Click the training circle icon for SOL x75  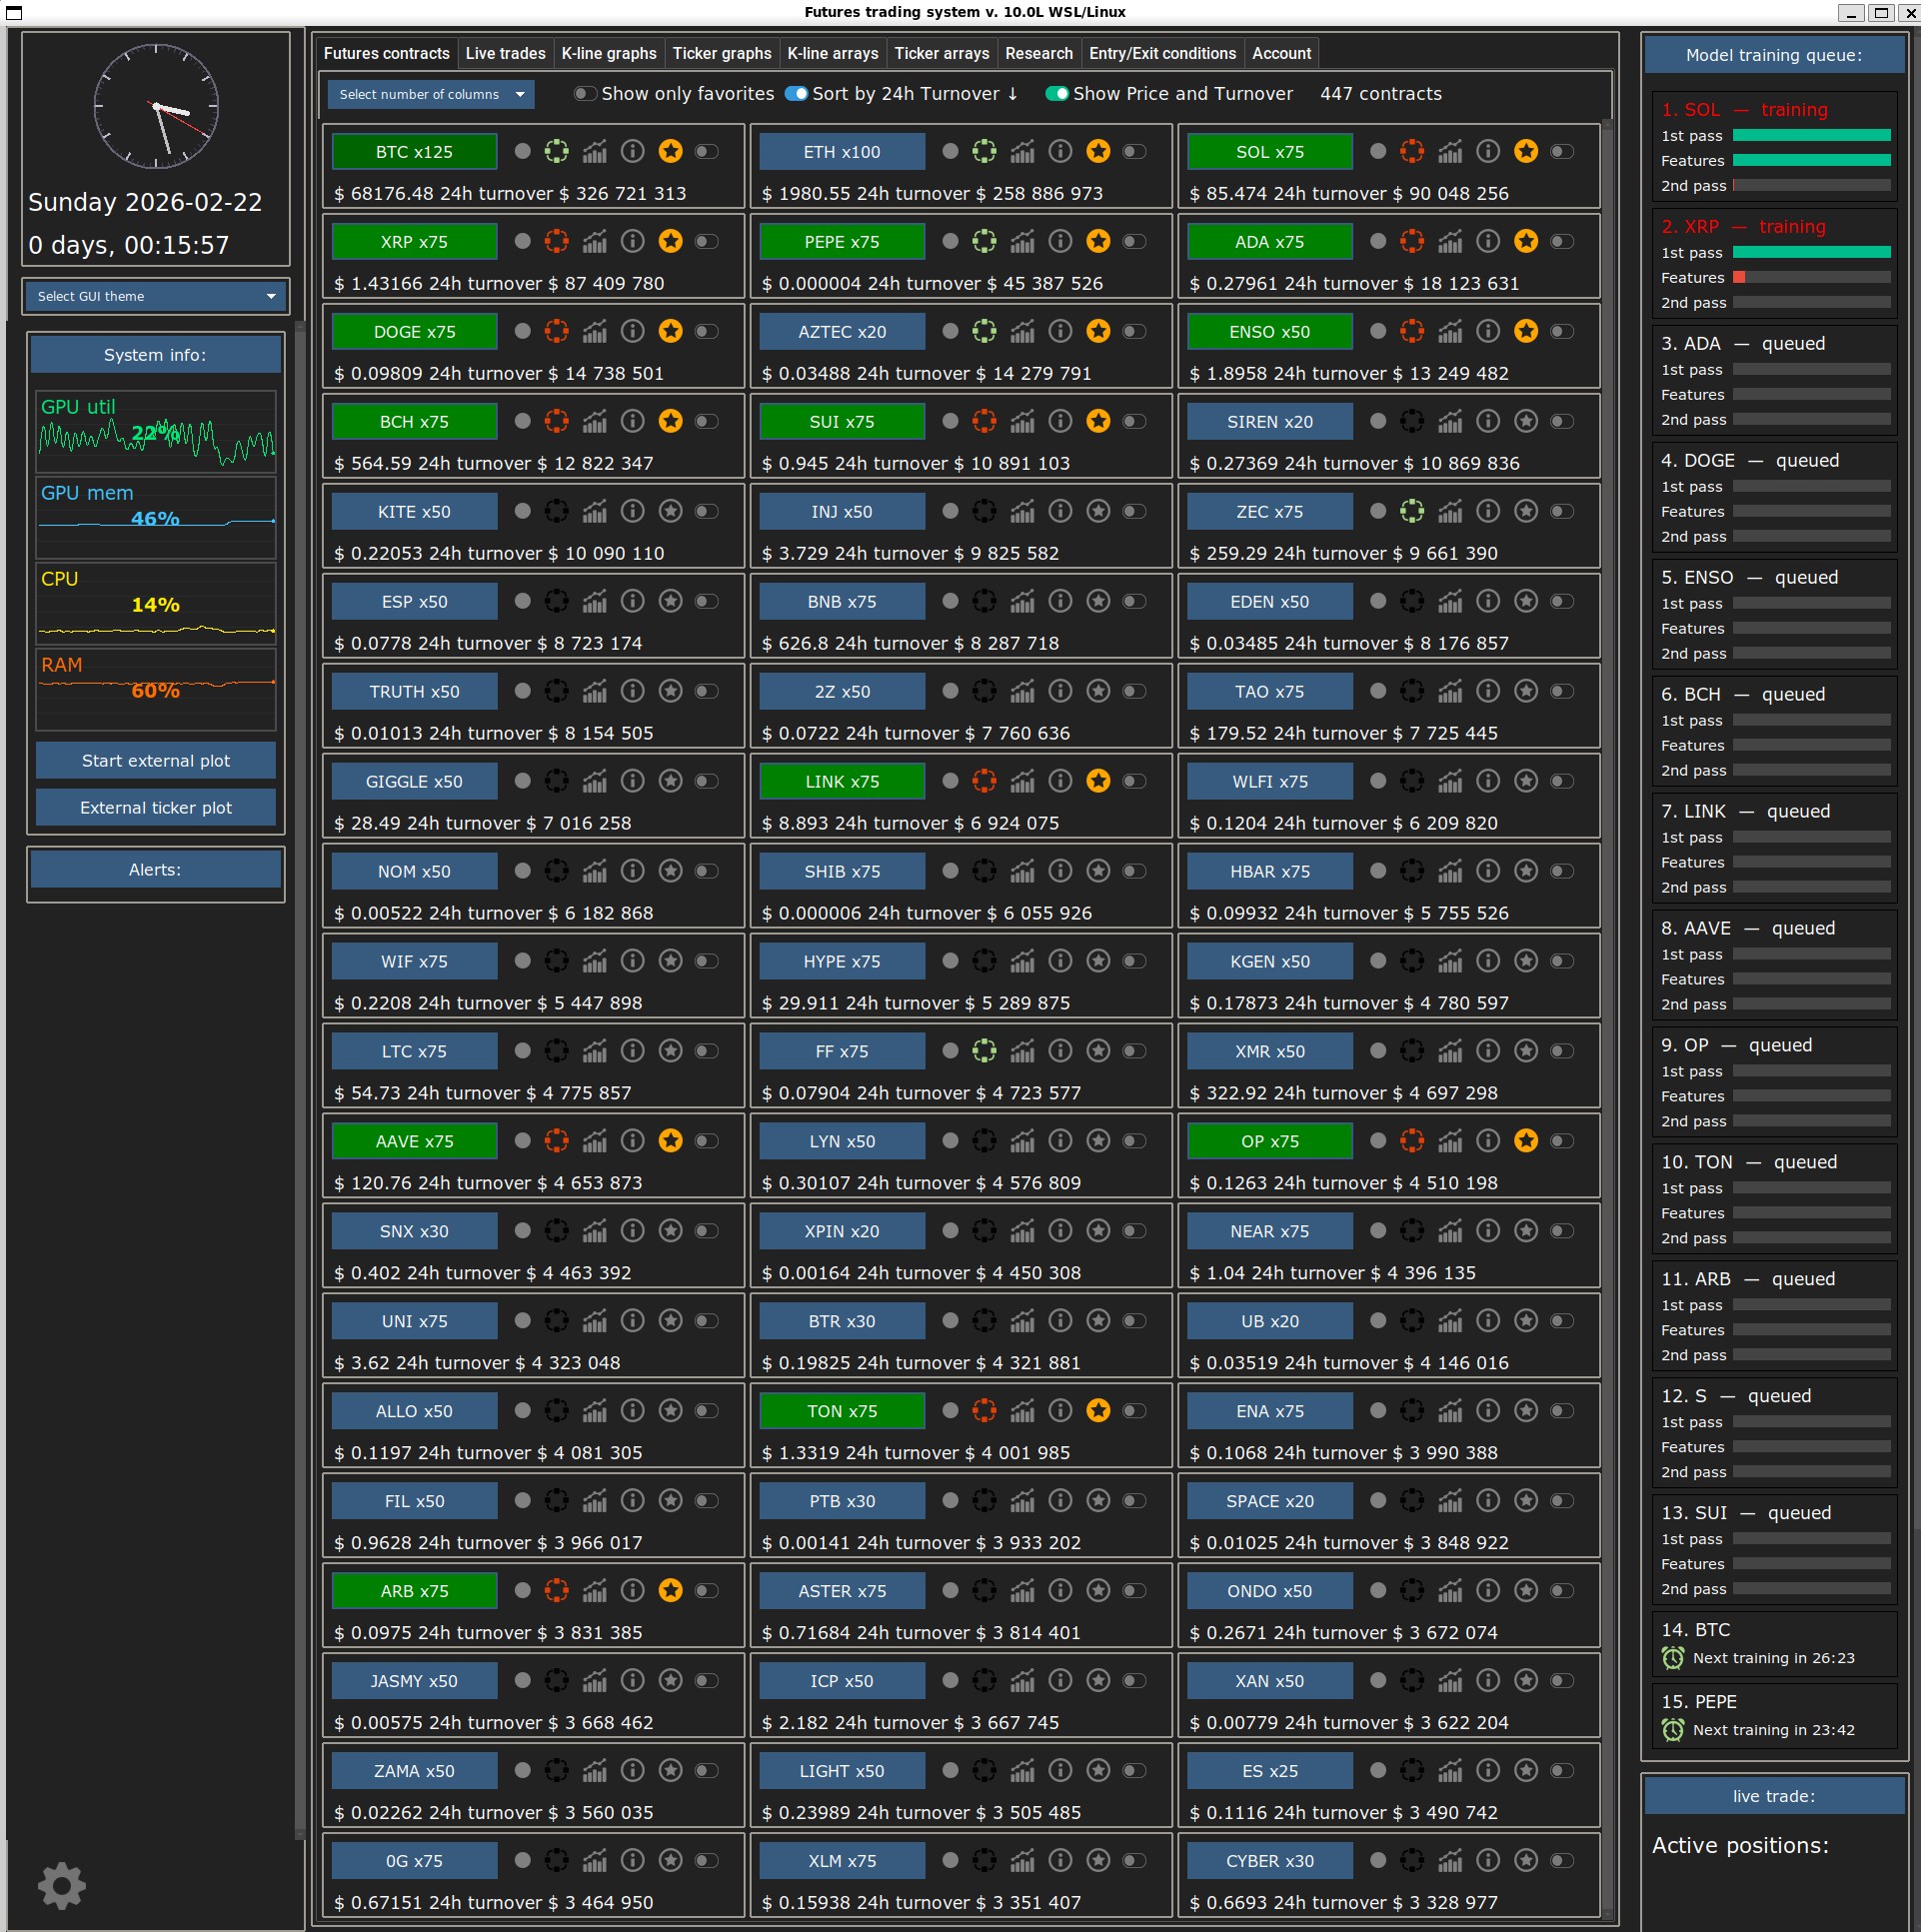1412,151
